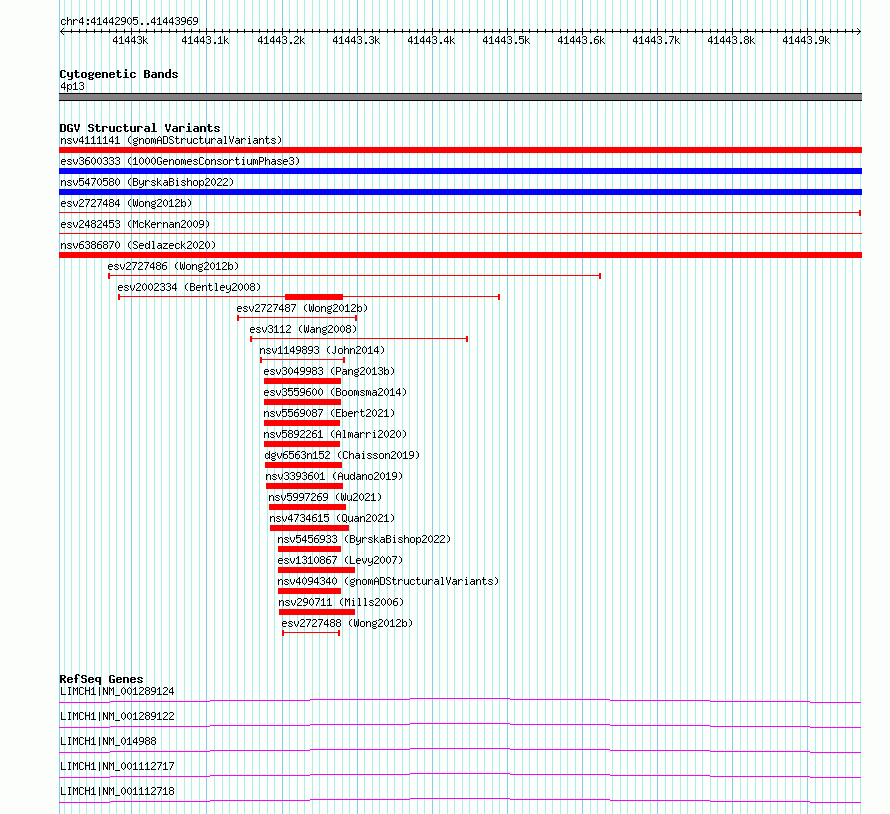Select nsv5456933 (ByrskaBishop2022) variant
This screenshot has width=890, height=814.
click(x=364, y=539)
